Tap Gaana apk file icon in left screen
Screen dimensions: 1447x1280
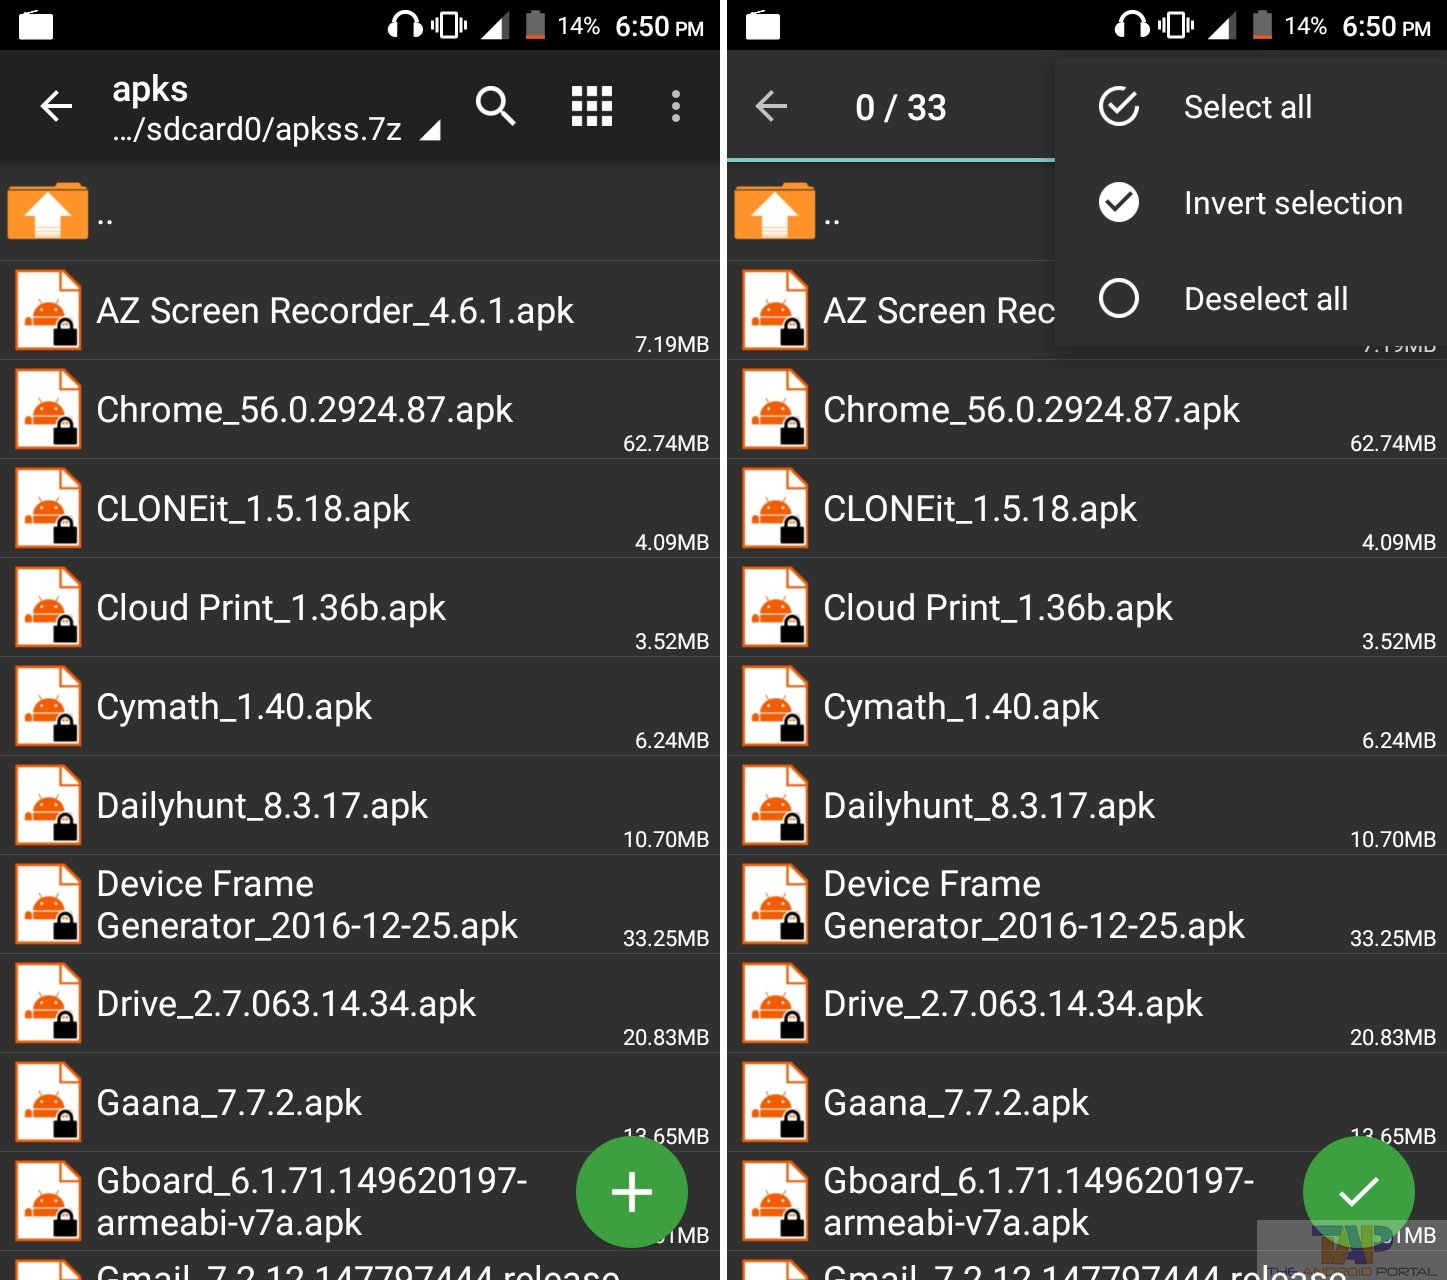click(48, 1102)
